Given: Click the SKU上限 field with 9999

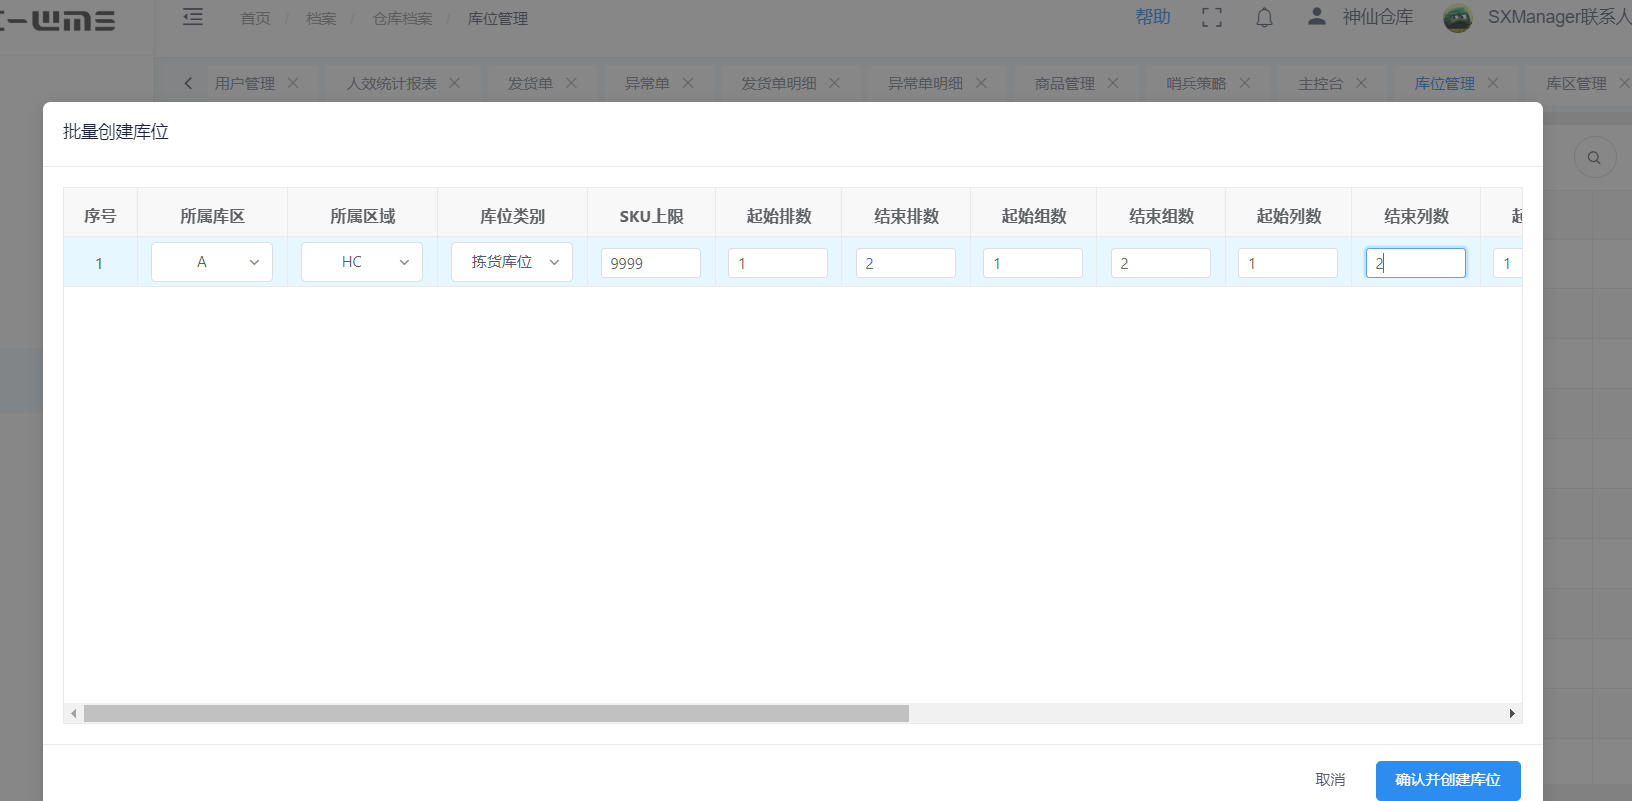Looking at the screenshot, I should (x=651, y=263).
